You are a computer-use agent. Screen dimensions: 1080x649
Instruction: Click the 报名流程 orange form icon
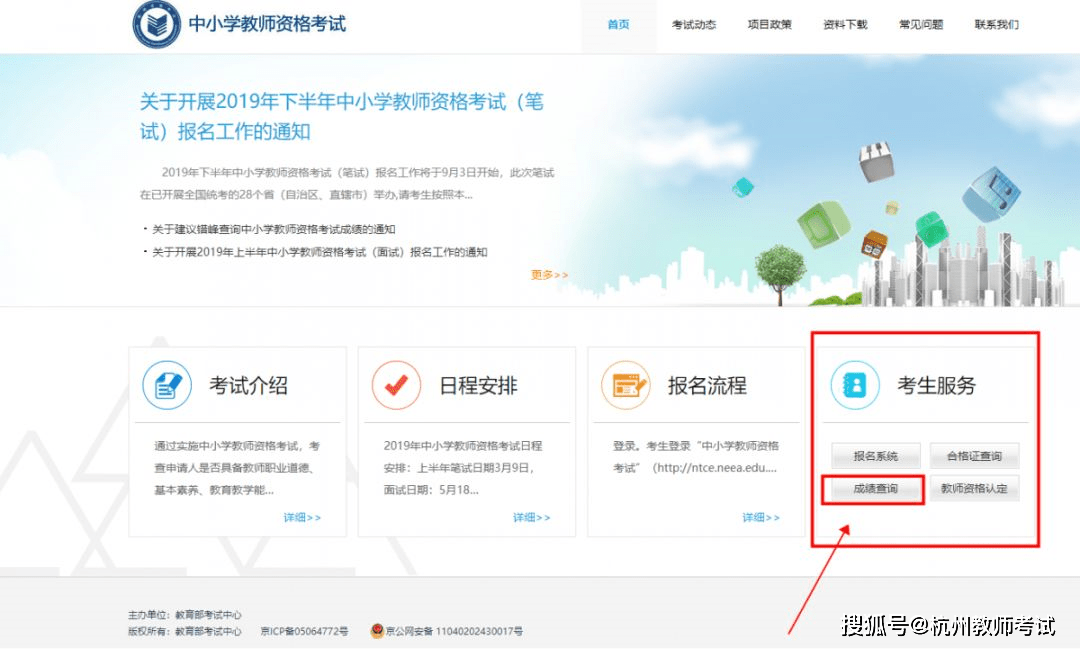coord(625,385)
